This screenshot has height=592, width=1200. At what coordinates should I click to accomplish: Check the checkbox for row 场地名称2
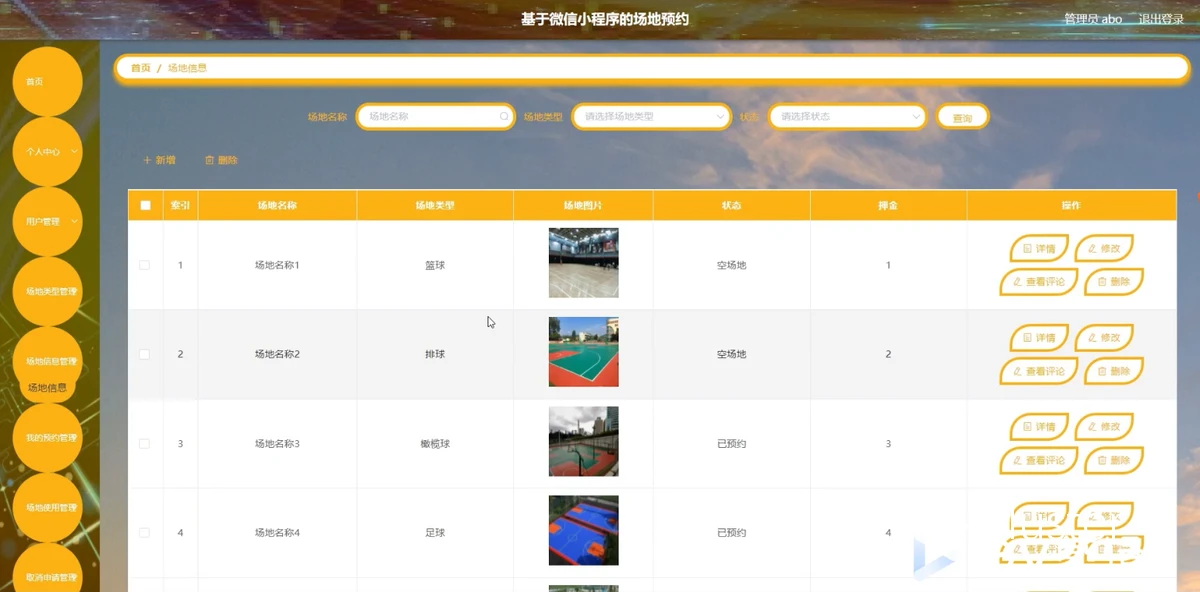coord(145,354)
